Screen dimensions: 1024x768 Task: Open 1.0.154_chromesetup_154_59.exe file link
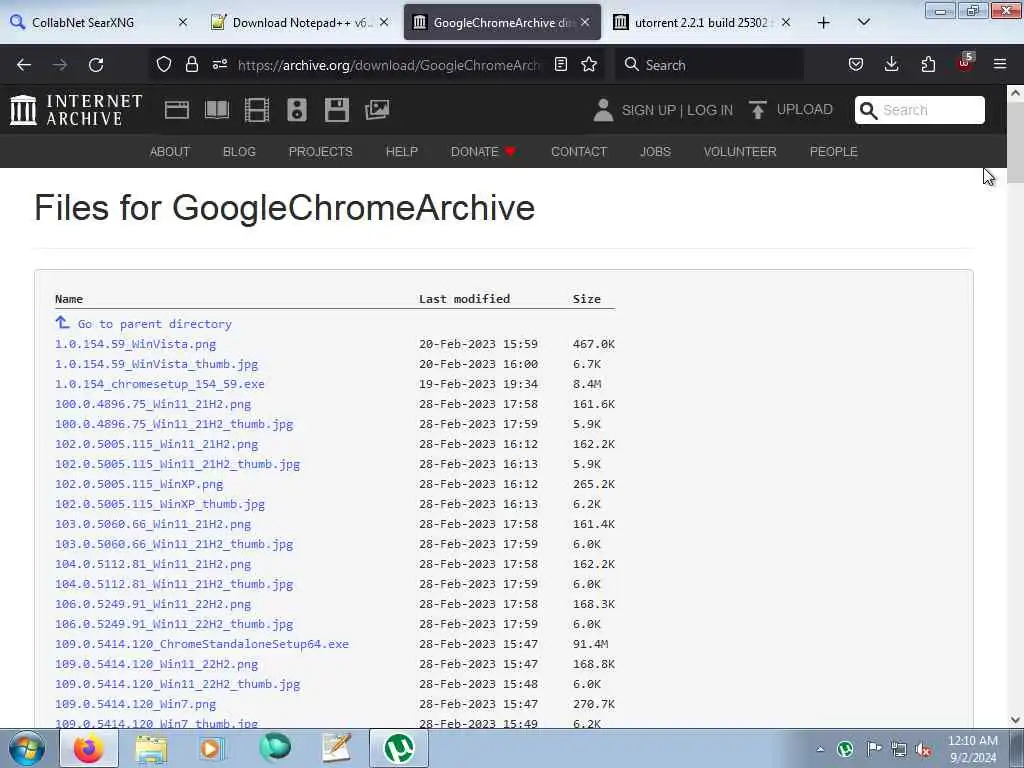pyautogui.click(x=160, y=384)
